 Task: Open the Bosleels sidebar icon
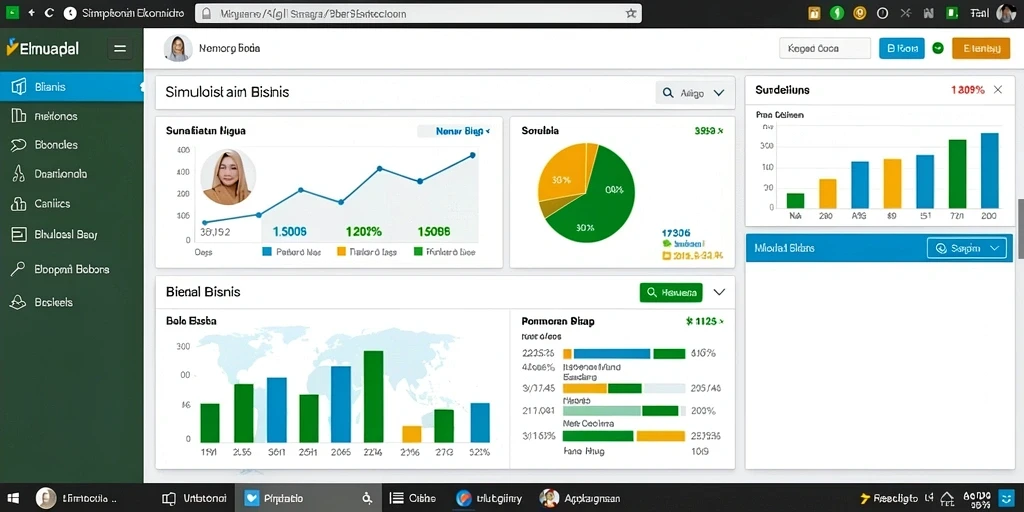[18, 302]
